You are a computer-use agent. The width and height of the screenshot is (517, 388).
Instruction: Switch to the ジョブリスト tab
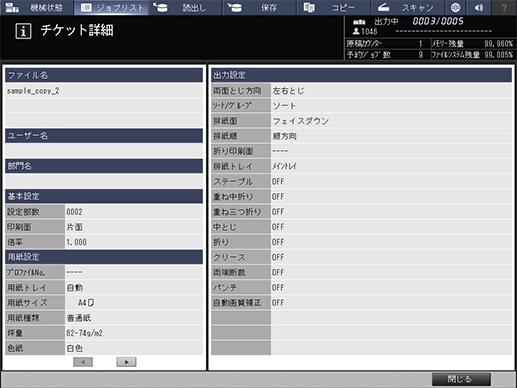tap(111, 7)
